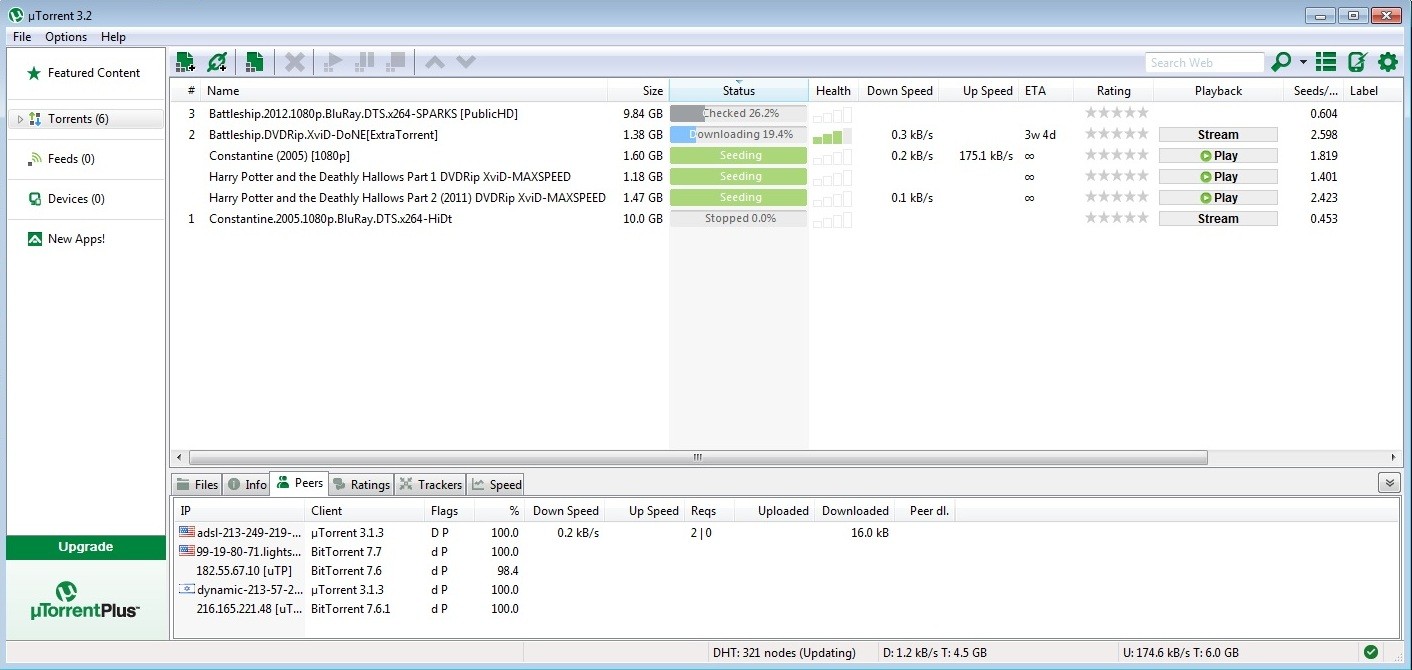Click the Health column header
Viewport: 1412px width, 670px height.
tap(833, 91)
